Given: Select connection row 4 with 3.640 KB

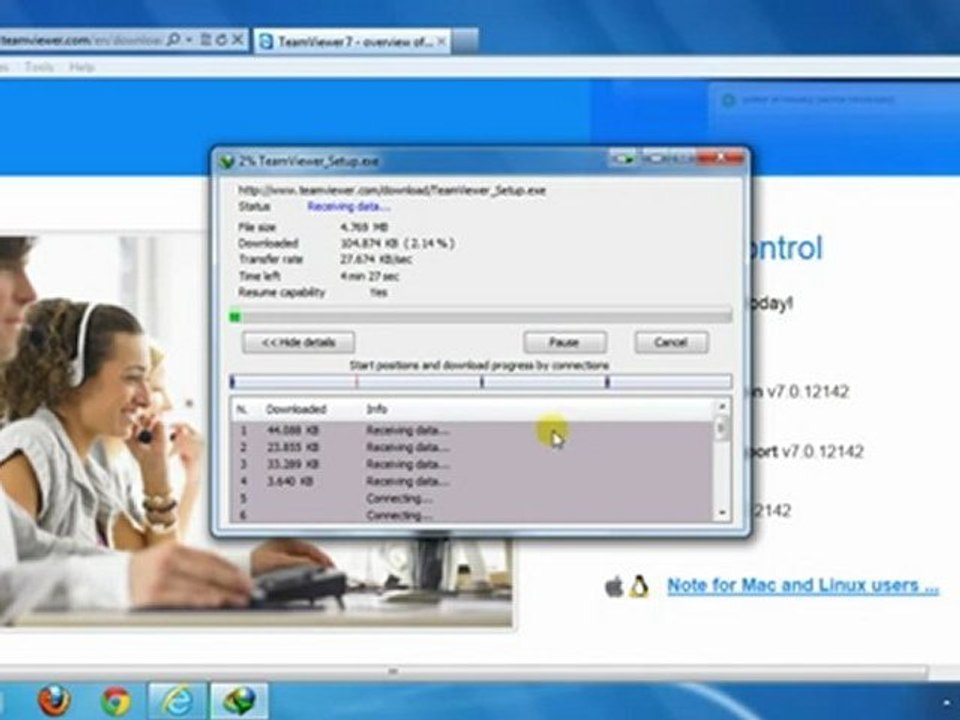Looking at the screenshot, I should tap(472, 482).
